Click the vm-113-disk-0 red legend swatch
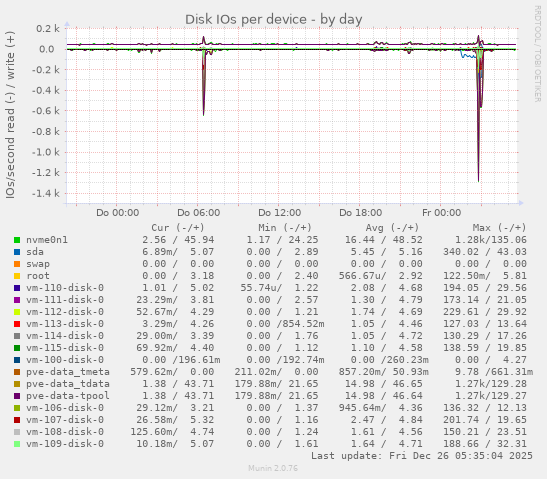 coord(17,324)
